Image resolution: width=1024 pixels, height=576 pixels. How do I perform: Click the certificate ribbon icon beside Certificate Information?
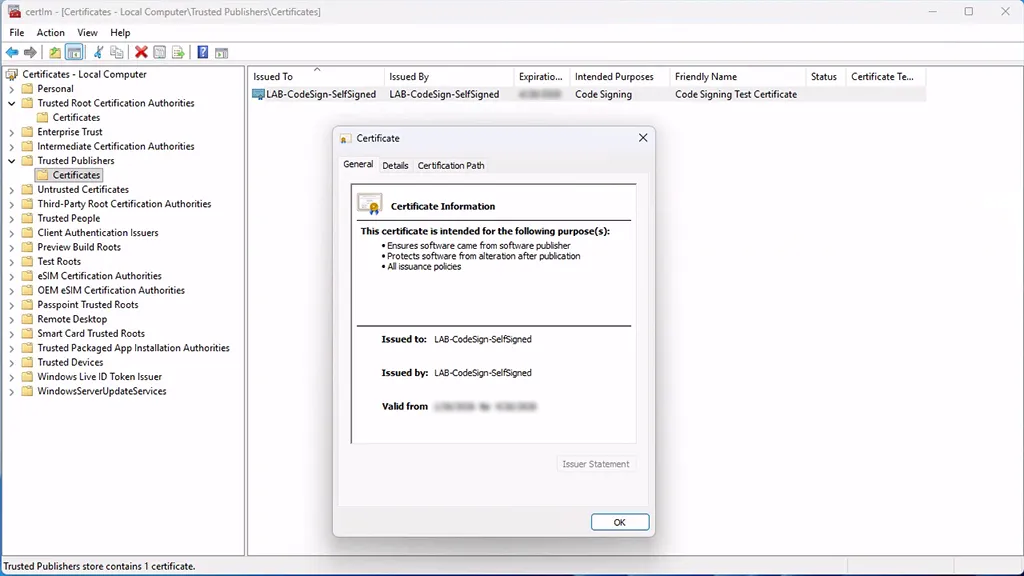click(x=370, y=204)
